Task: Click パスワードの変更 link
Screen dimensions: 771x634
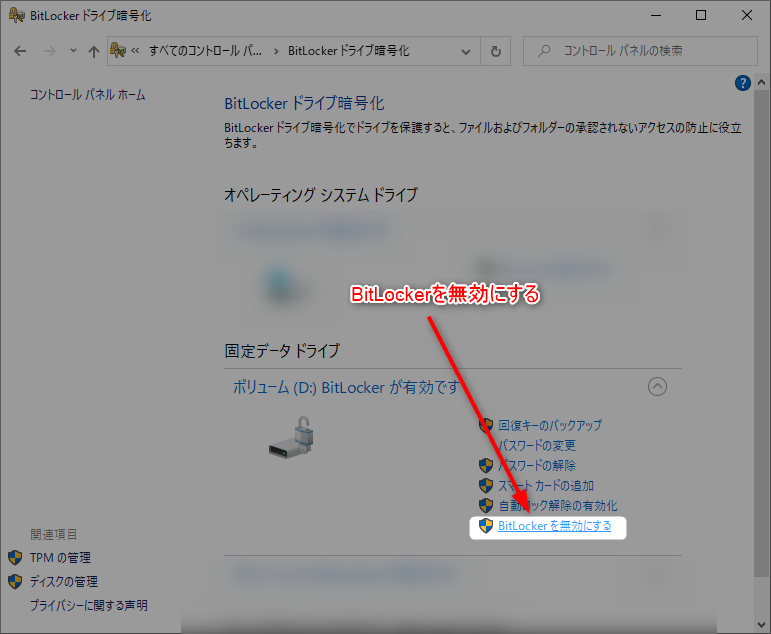Action: 536,445
